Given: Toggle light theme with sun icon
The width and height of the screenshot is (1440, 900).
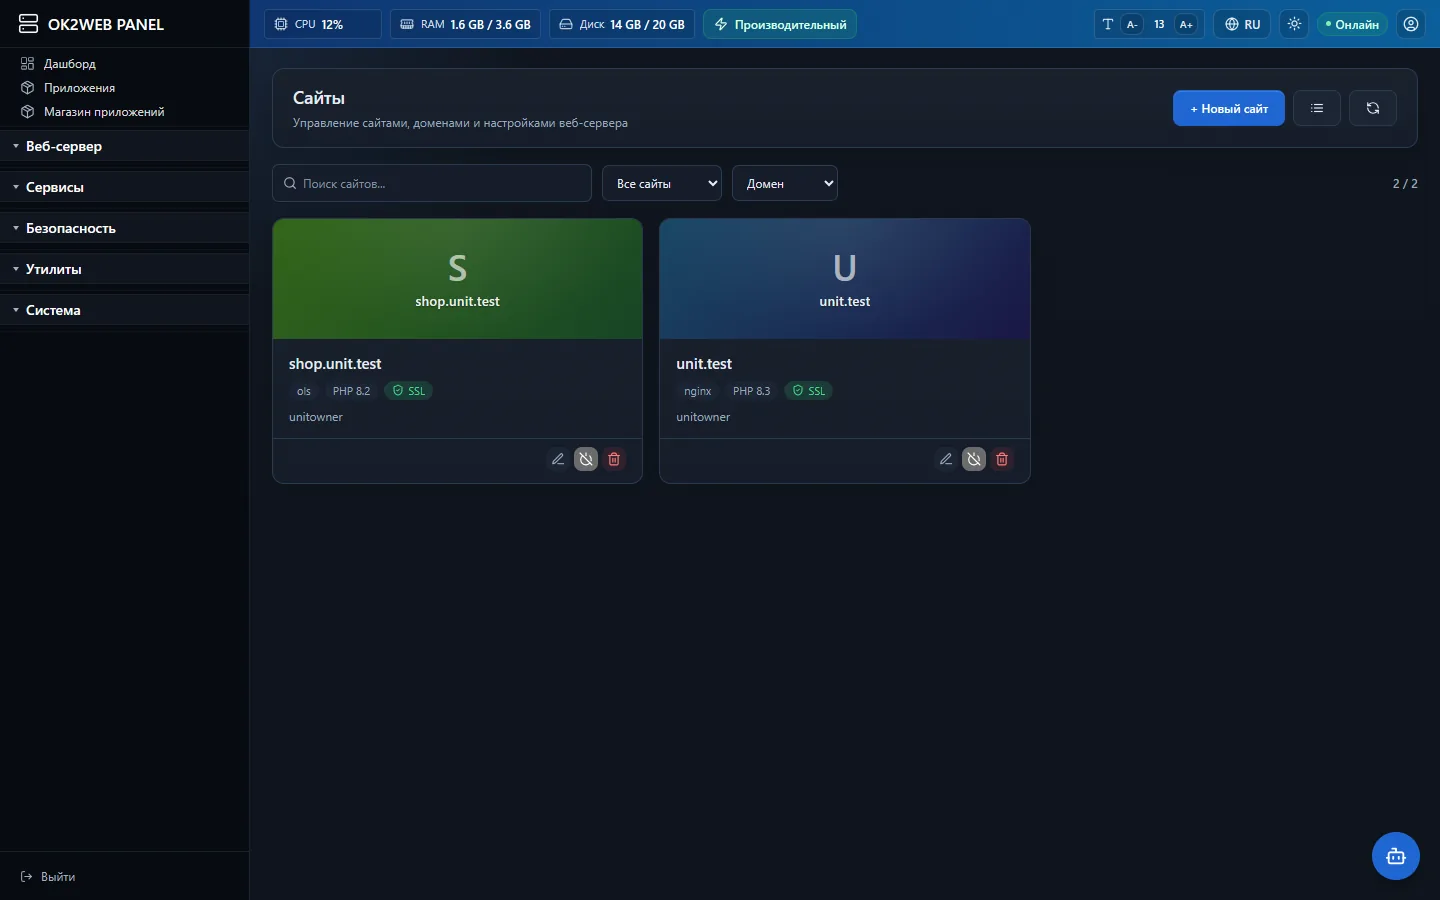Looking at the screenshot, I should tap(1295, 24).
